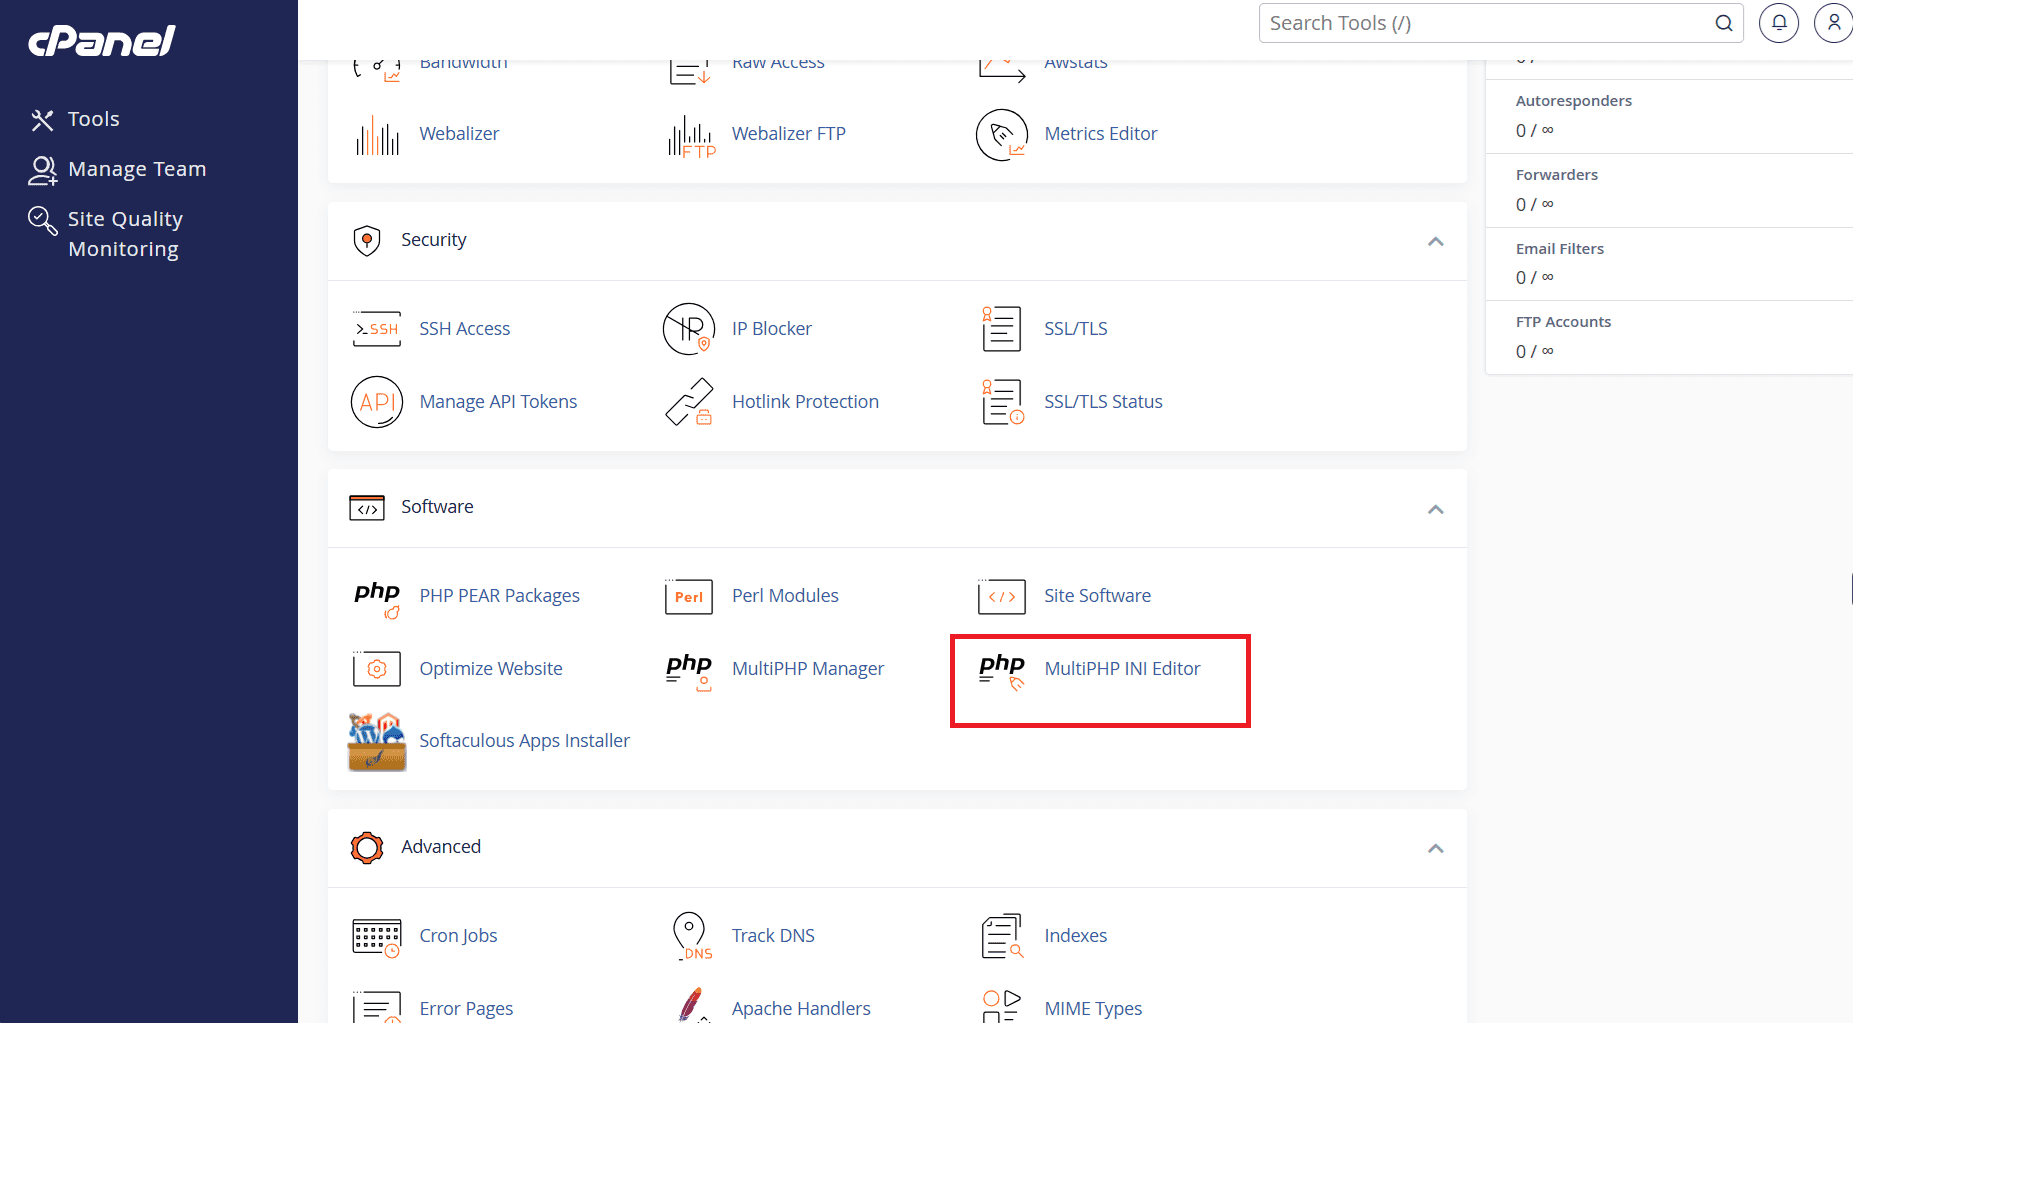Click the SSH Access icon
The width and height of the screenshot is (2034, 1190).
[376, 329]
